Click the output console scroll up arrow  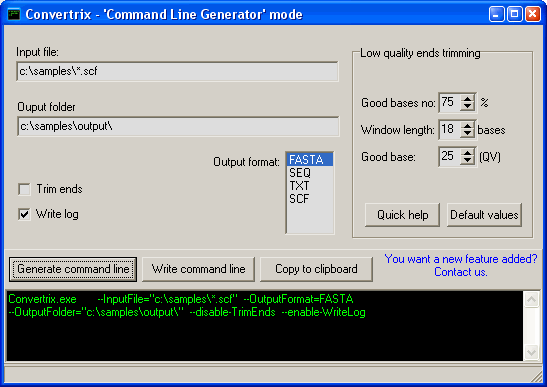(531, 300)
